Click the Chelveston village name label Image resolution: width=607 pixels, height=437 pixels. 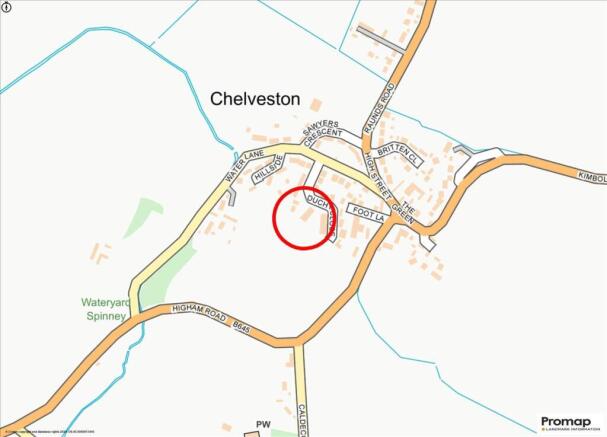tap(255, 99)
